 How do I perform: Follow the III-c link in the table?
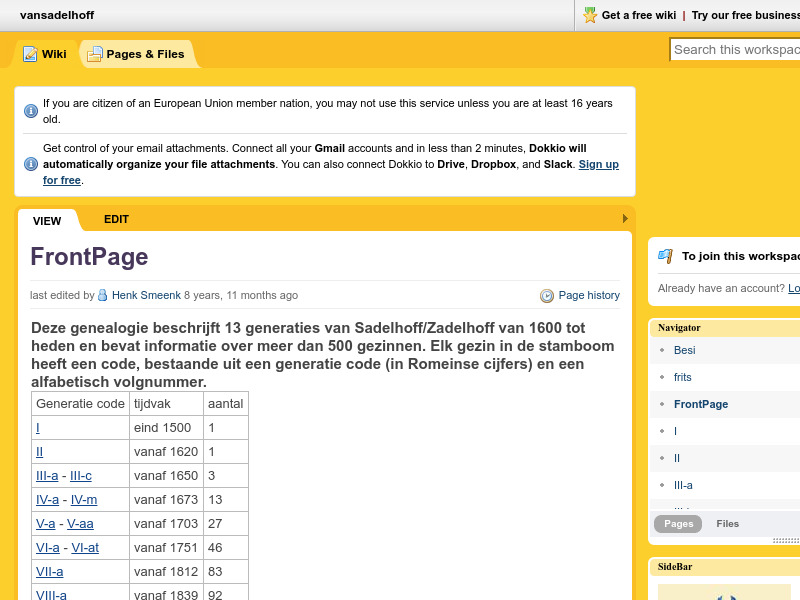pos(80,475)
